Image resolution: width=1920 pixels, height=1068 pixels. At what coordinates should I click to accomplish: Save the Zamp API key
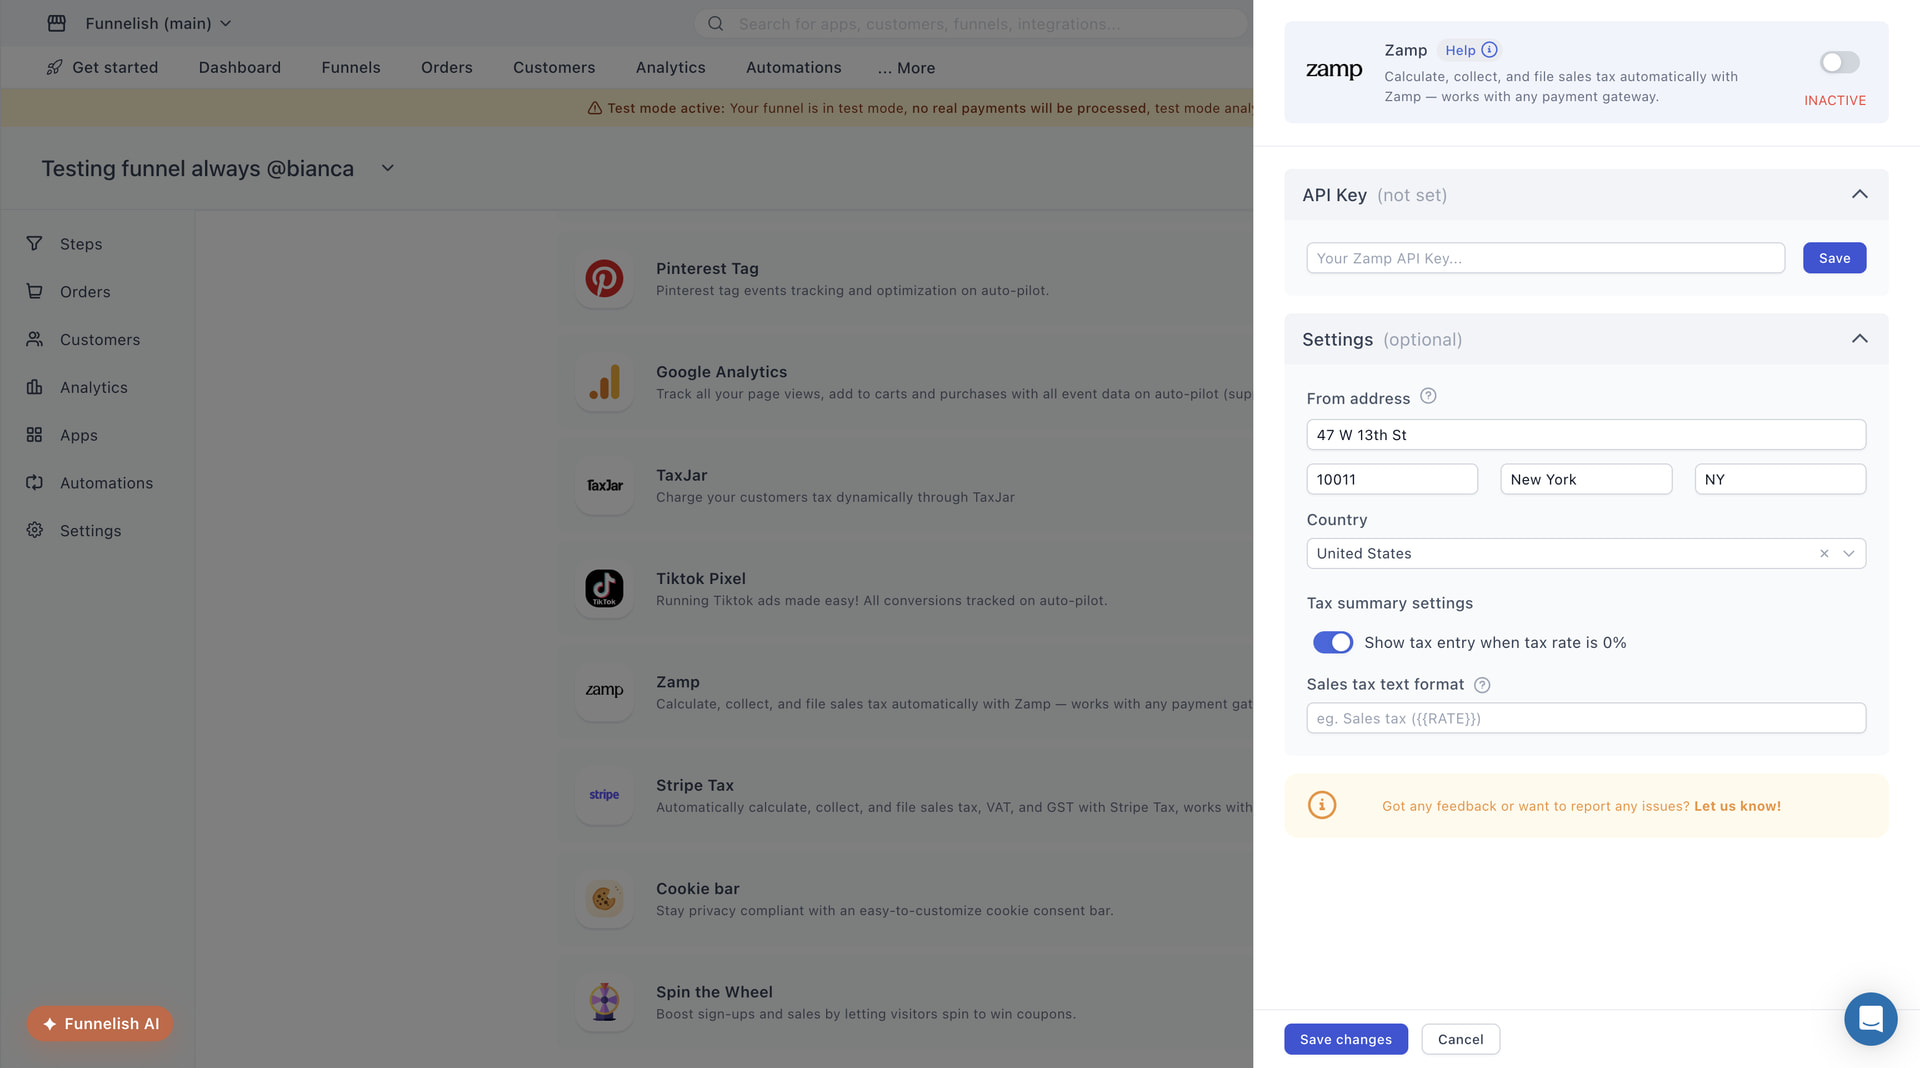pos(1834,258)
